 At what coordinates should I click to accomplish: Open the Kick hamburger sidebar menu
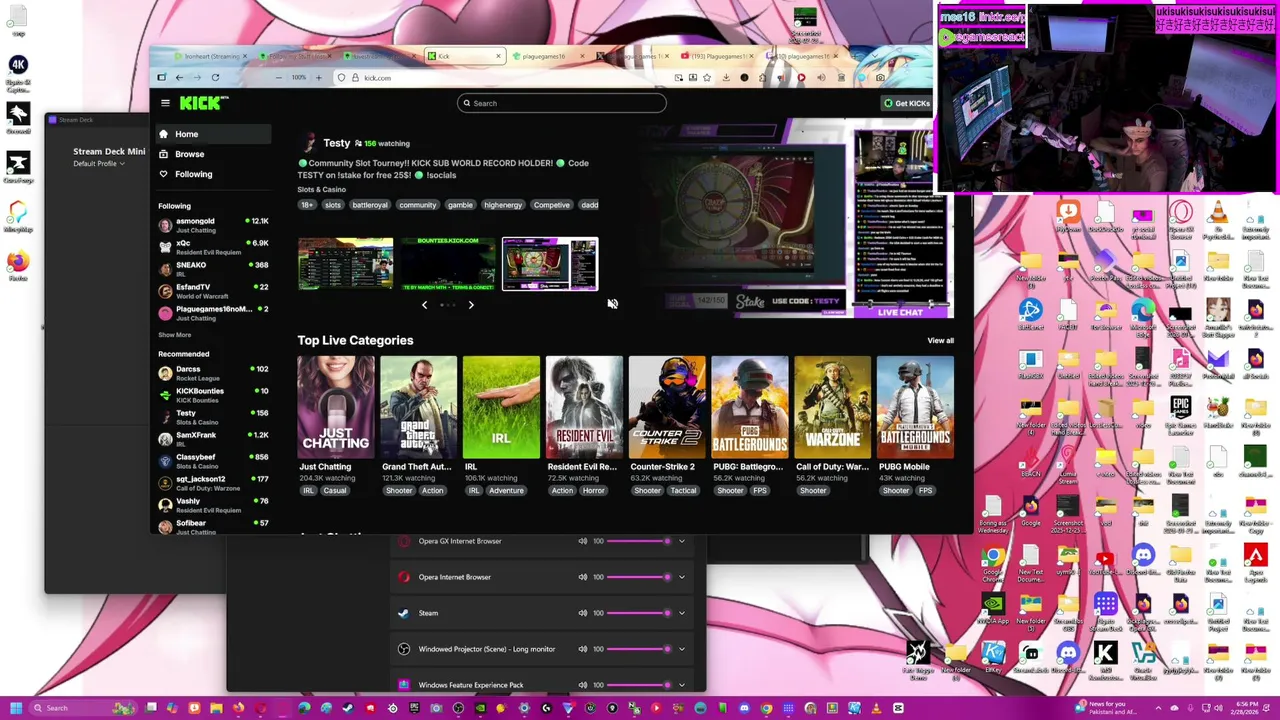[x=166, y=103]
